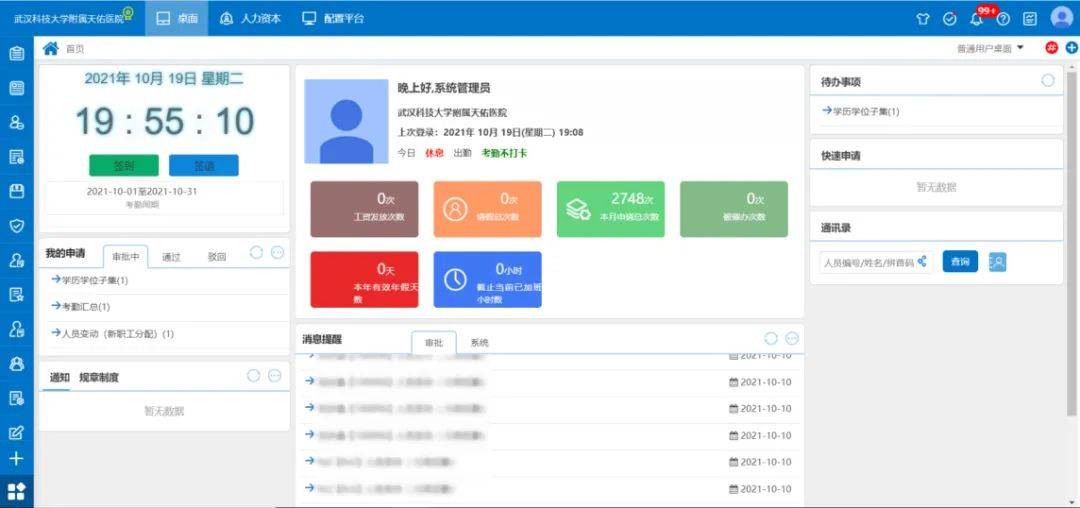The image size is (1080, 508).
Task: Click the plus icon in left sidebar
Action: click(16, 459)
